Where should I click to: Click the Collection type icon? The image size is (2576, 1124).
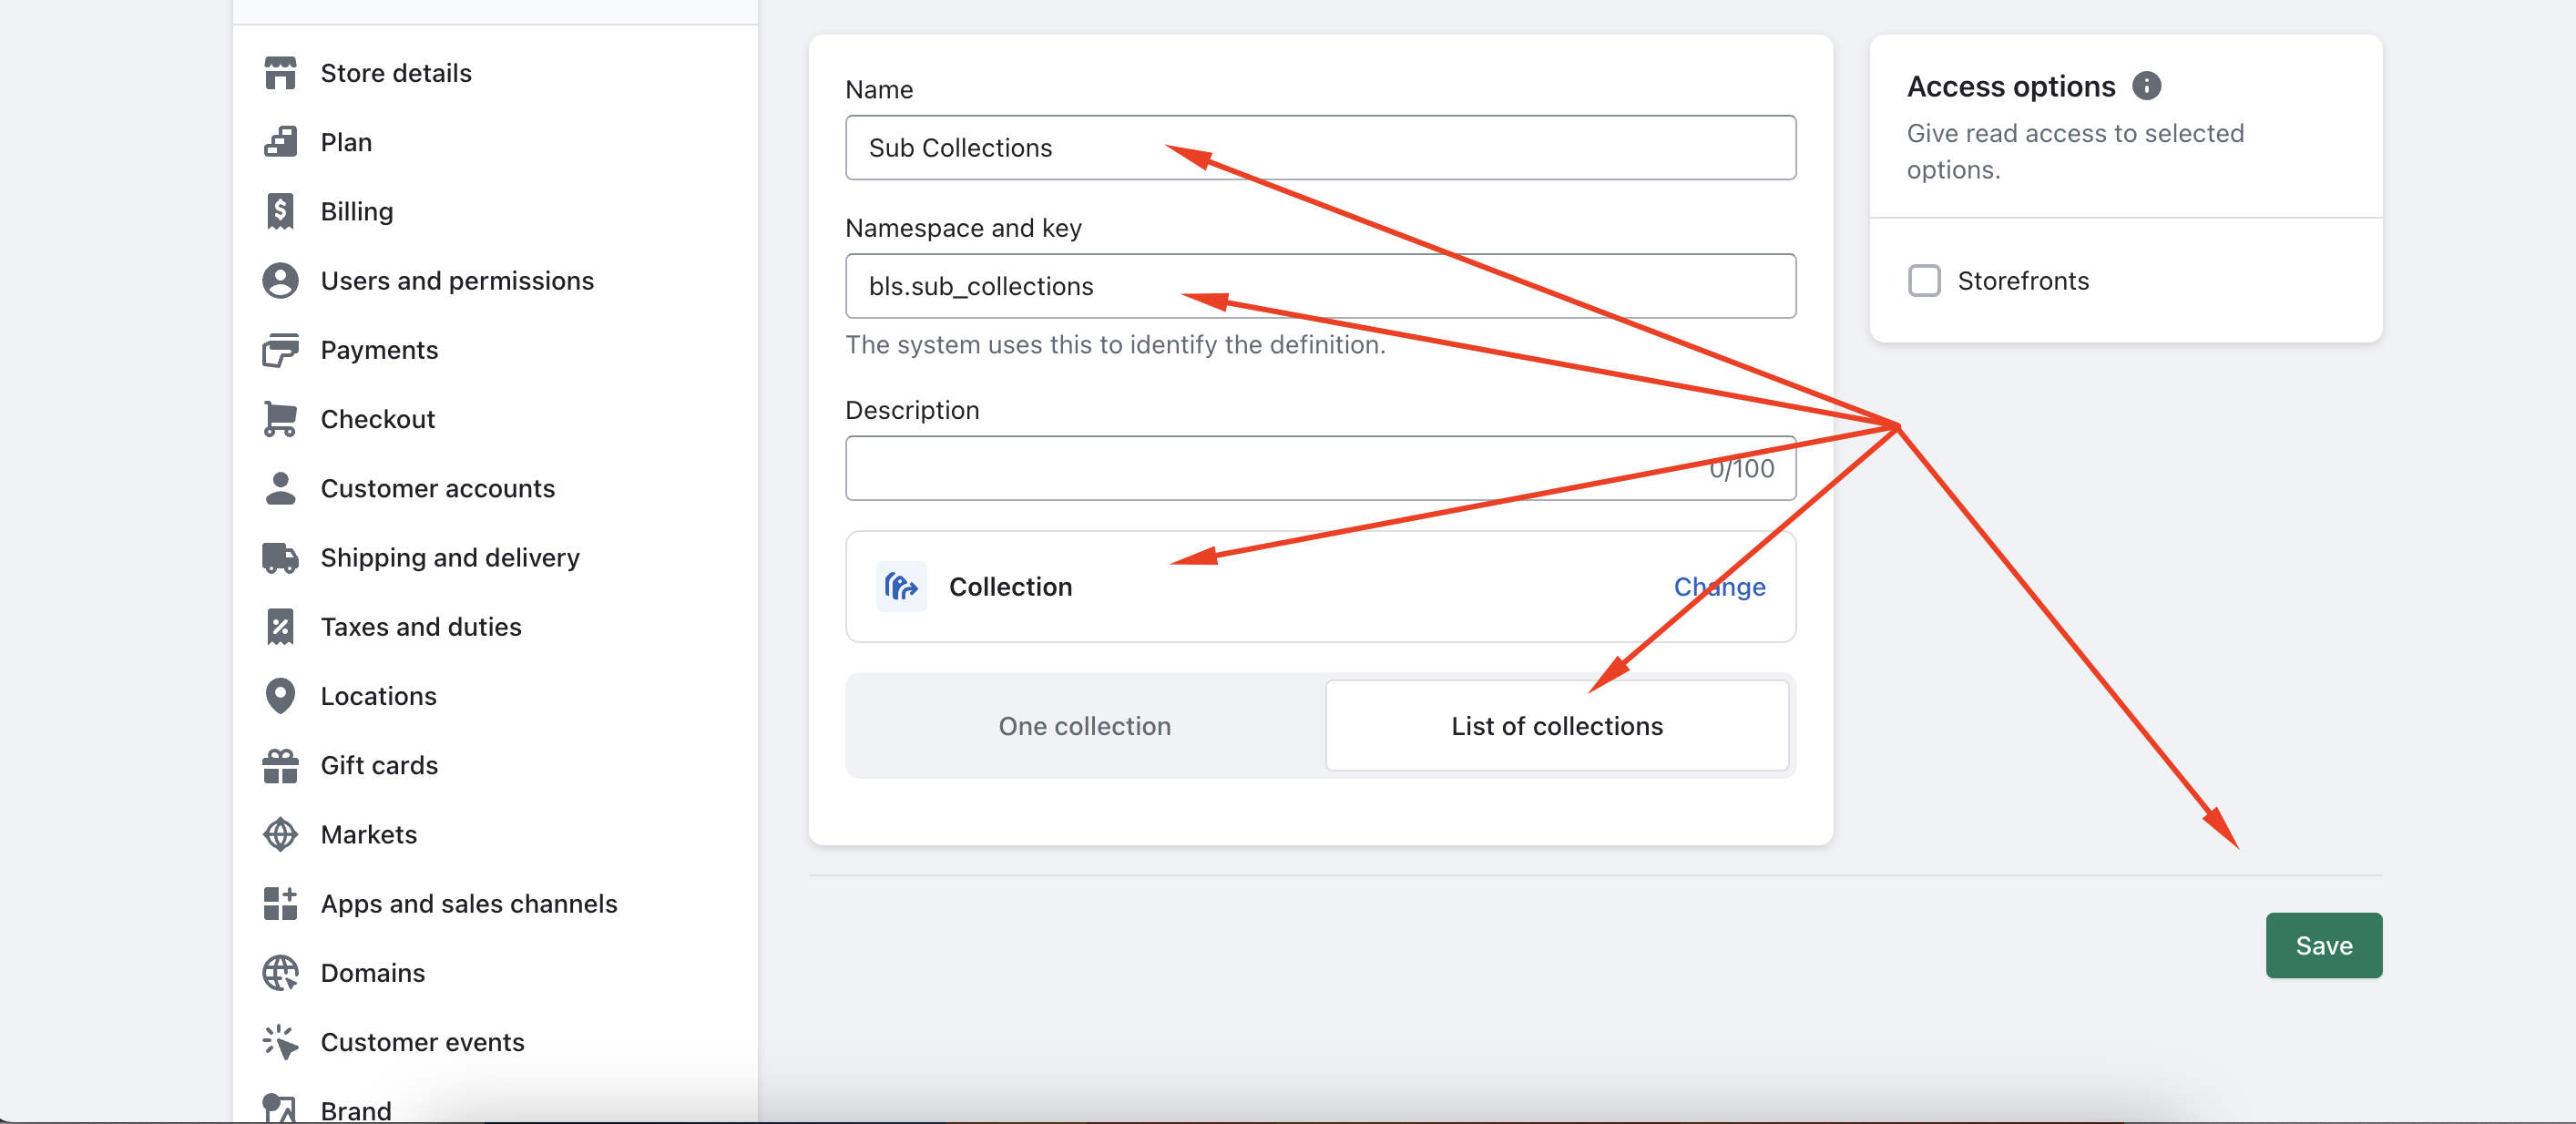pyautogui.click(x=901, y=587)
